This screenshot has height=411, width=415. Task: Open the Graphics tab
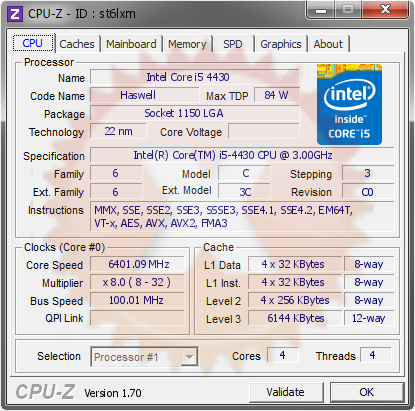pyautogui.click(x=281, y=44)
